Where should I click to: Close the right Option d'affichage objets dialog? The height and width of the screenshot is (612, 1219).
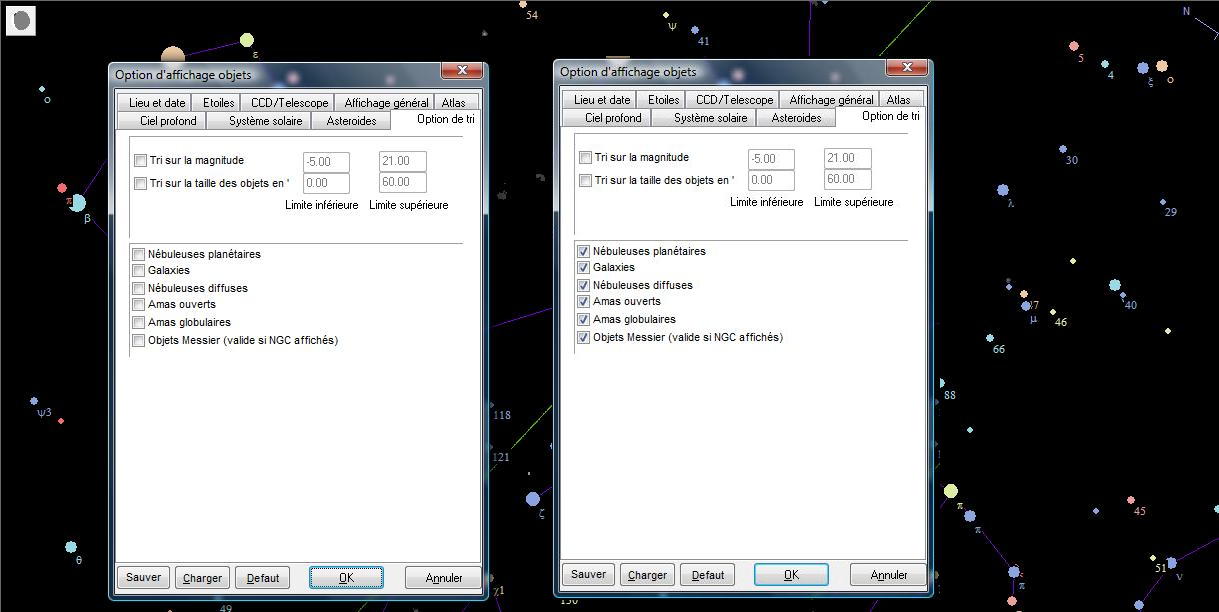907,67
